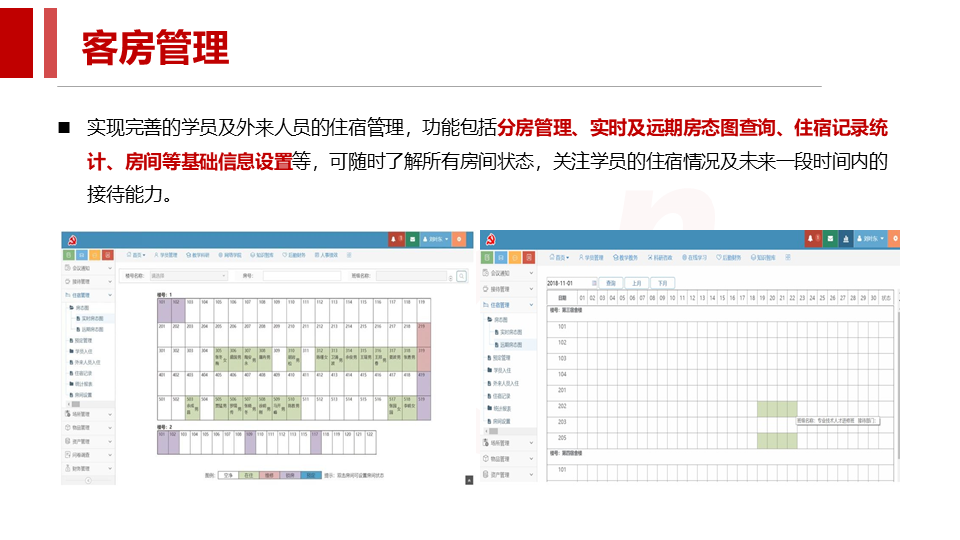Click in the 房号 input field
Viewport: 960px width, 540px height.
300,275
